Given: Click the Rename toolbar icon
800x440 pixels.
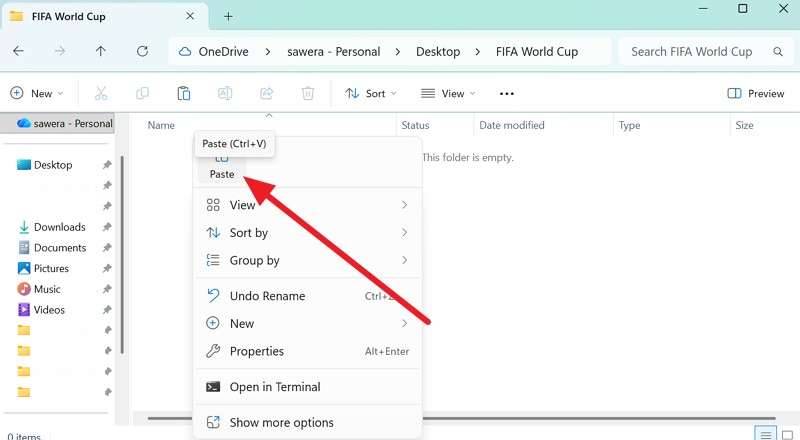Looking at the screenshot, I should click(x=225, y=93).
